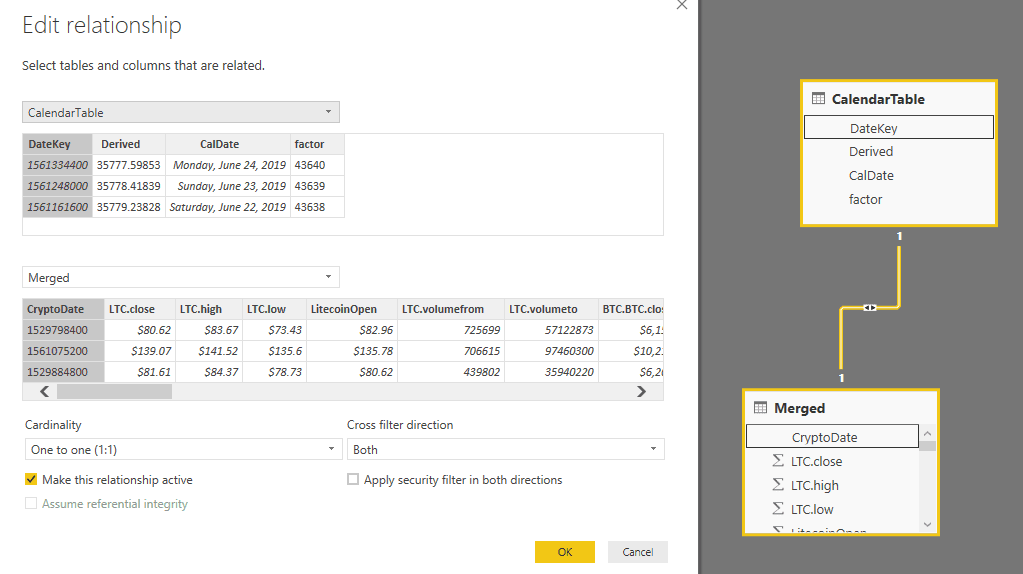The width and height of the screenshot is (1023, 574).
Task: Click the Cancel button
Action: pyautogui.click(x=637, y=552)
